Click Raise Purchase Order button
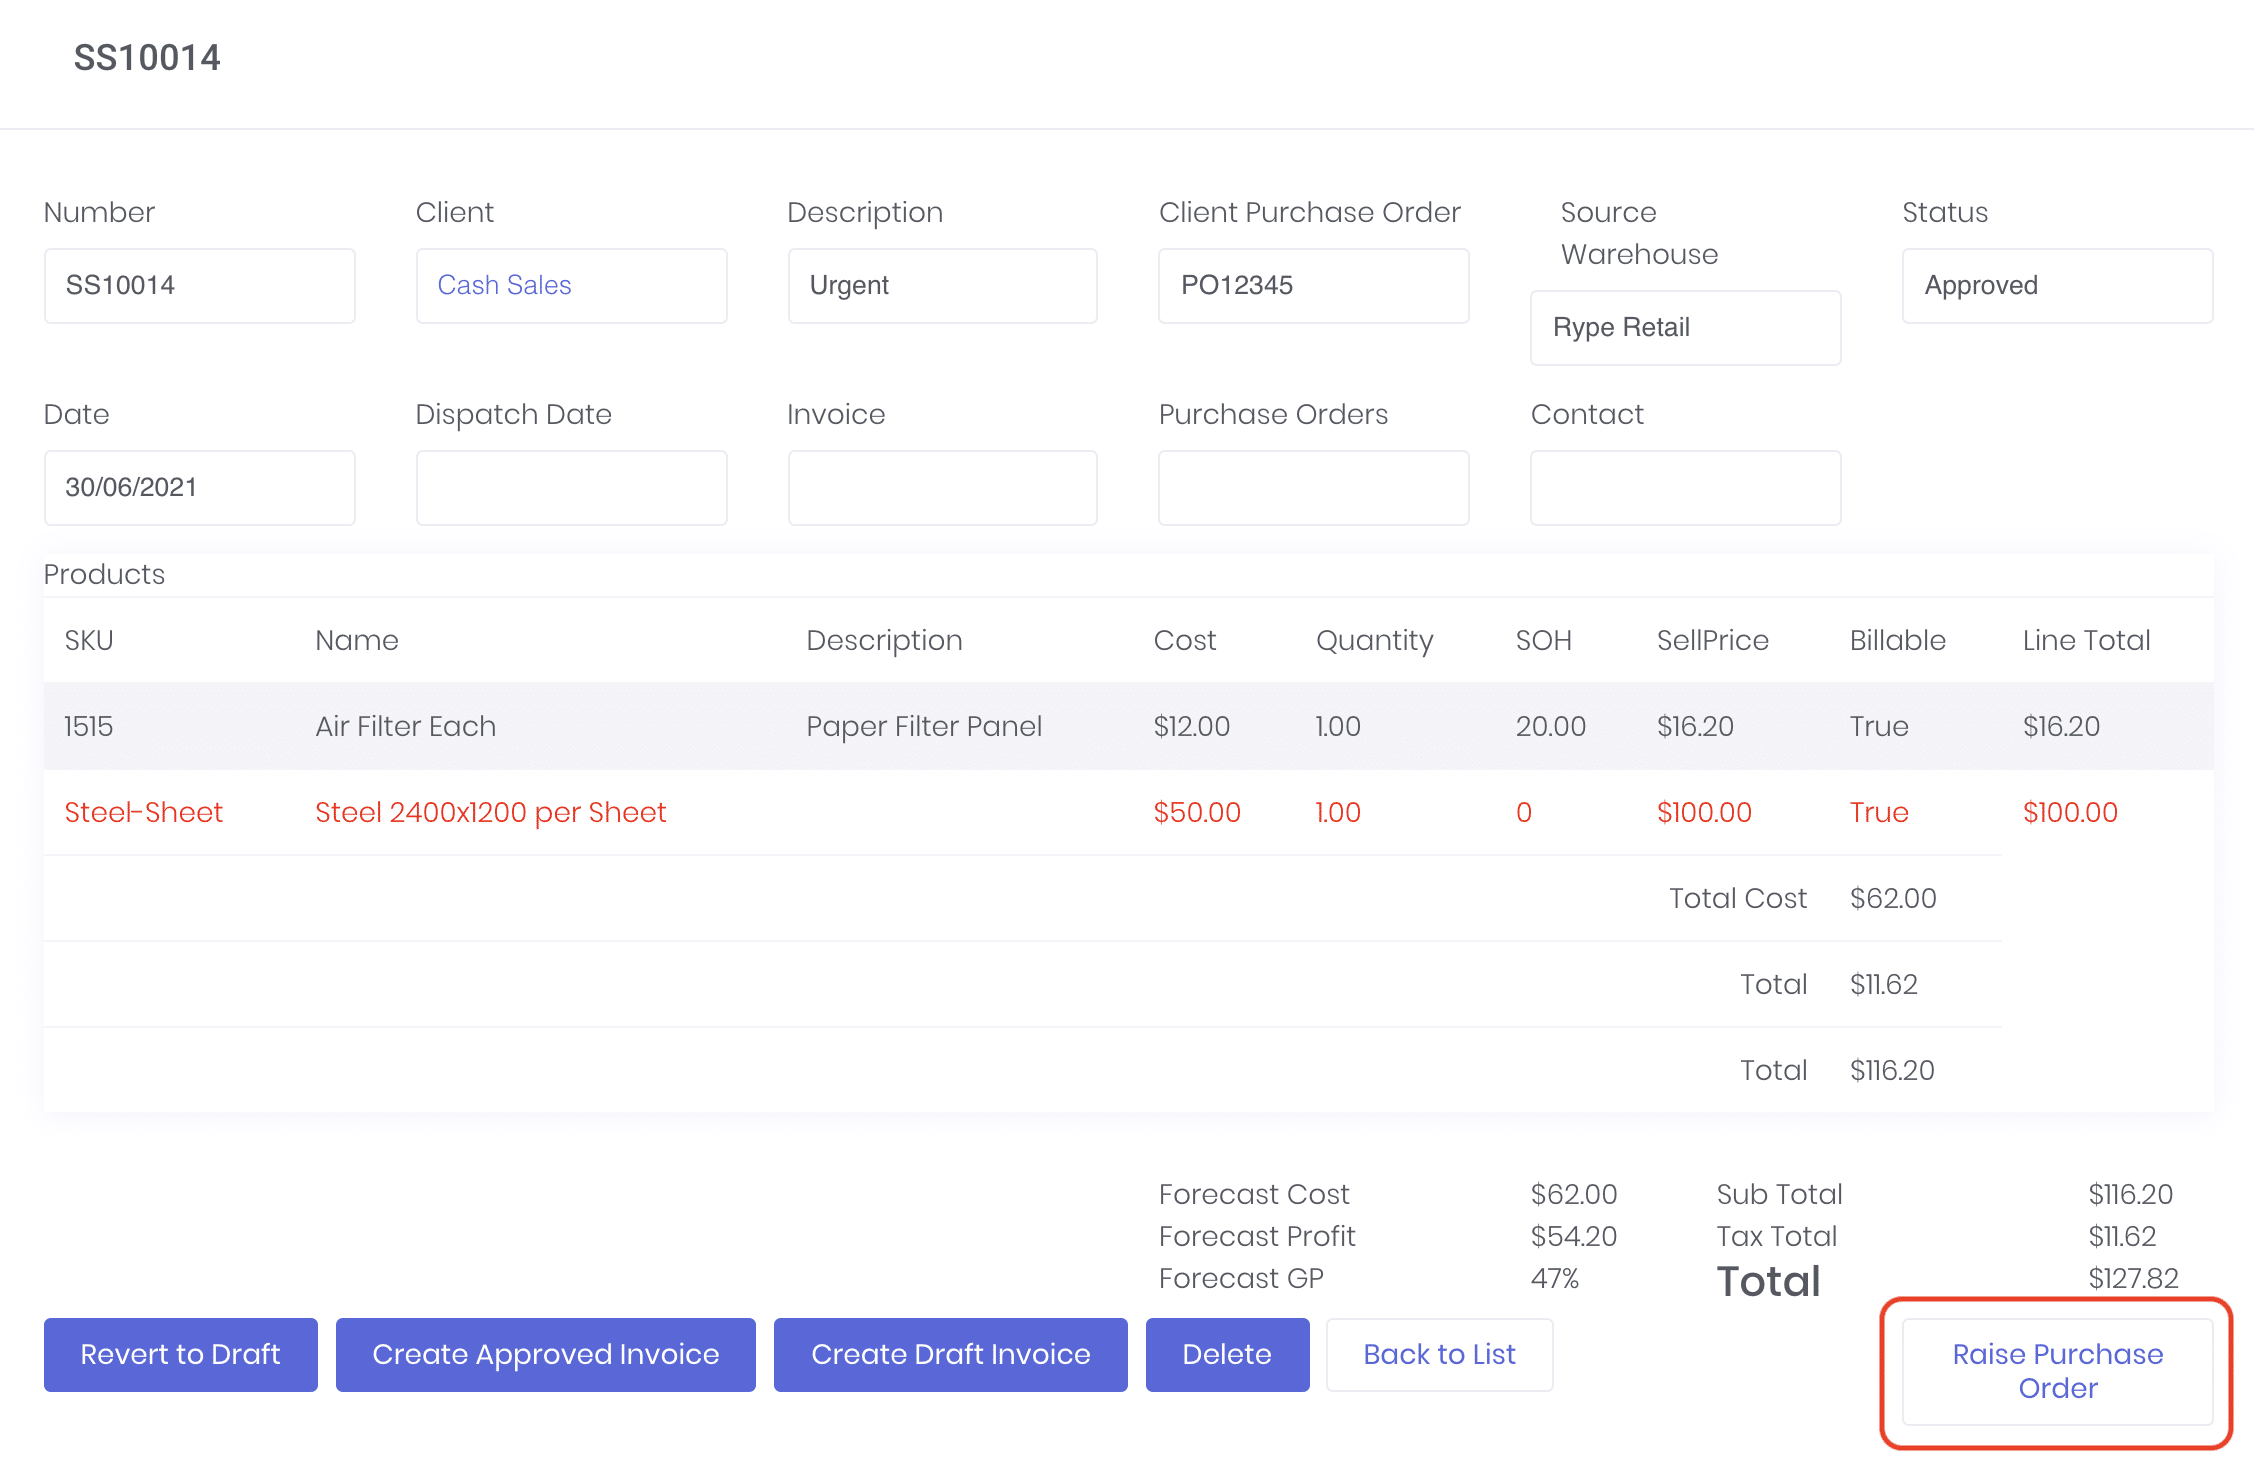This screenshot has height=1468, width=2254. coord(2057,1371)
